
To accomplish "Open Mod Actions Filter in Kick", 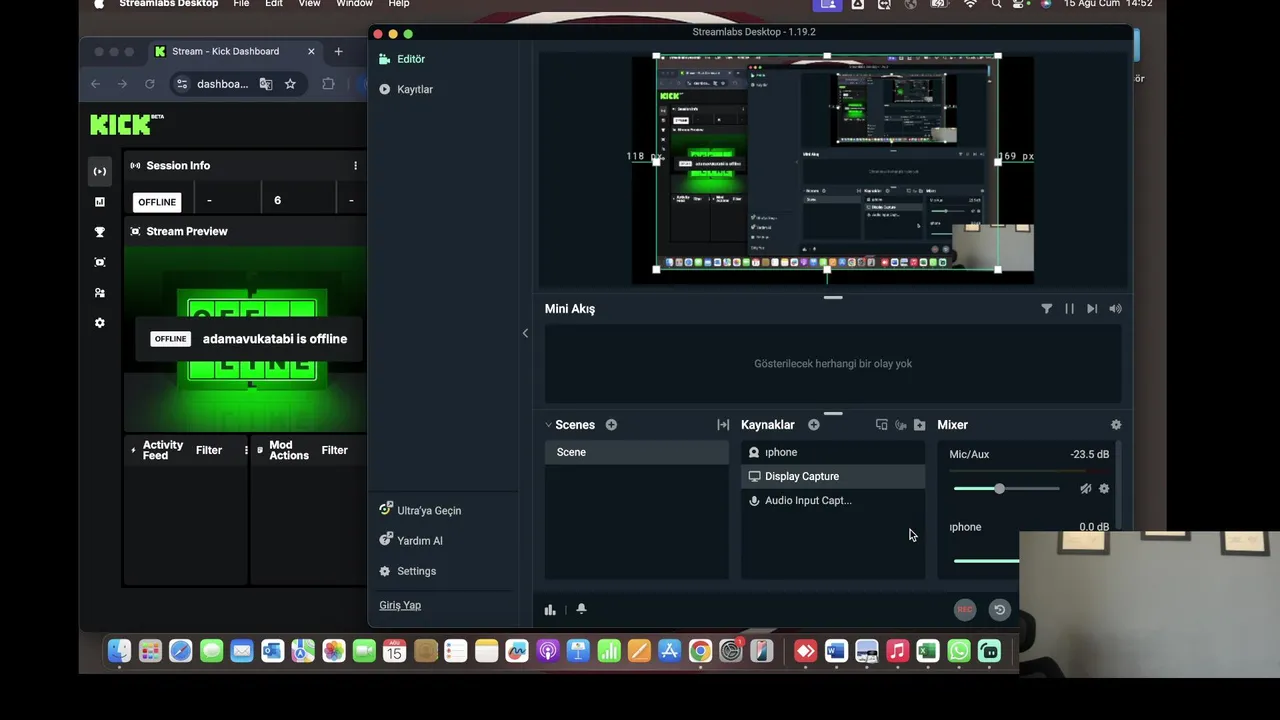I will coord(335,450).
